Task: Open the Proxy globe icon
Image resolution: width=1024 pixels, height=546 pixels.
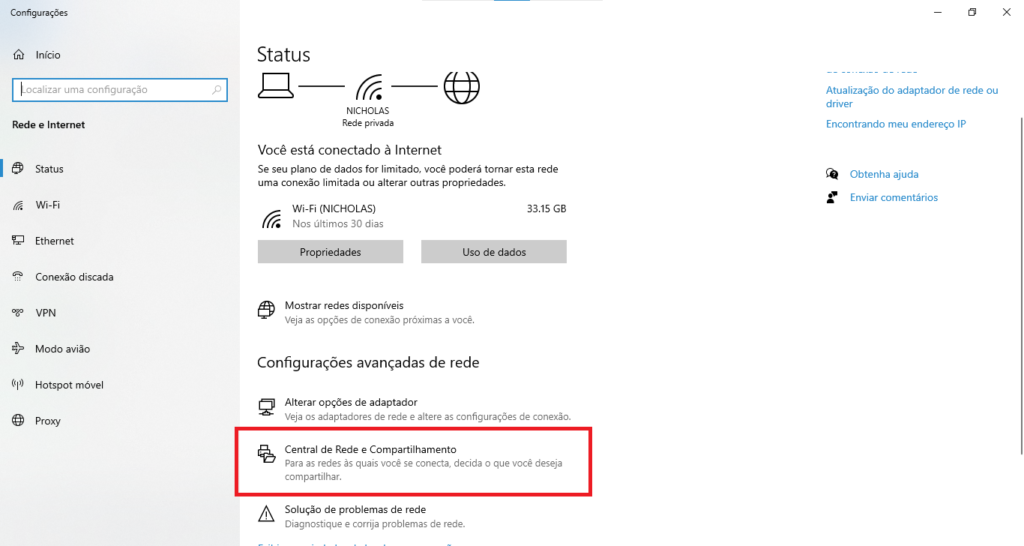Action: click(x=18, y=421)
